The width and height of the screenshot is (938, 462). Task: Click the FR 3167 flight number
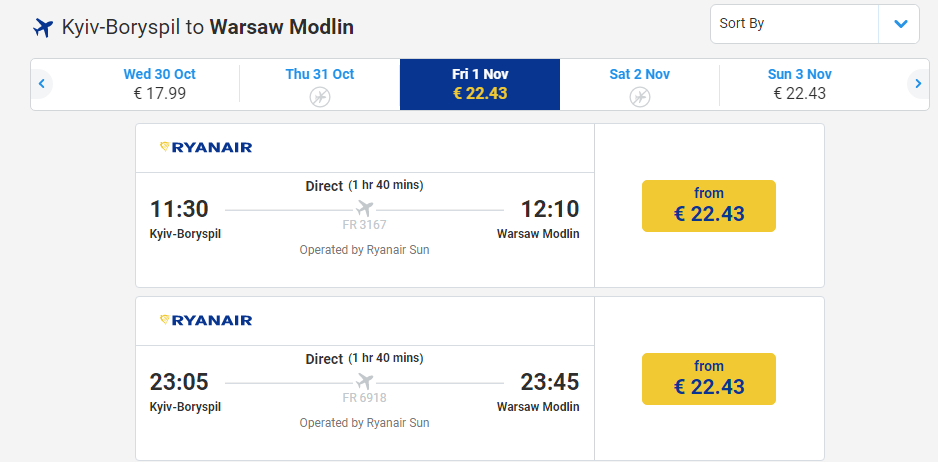(x=364, y=225)
